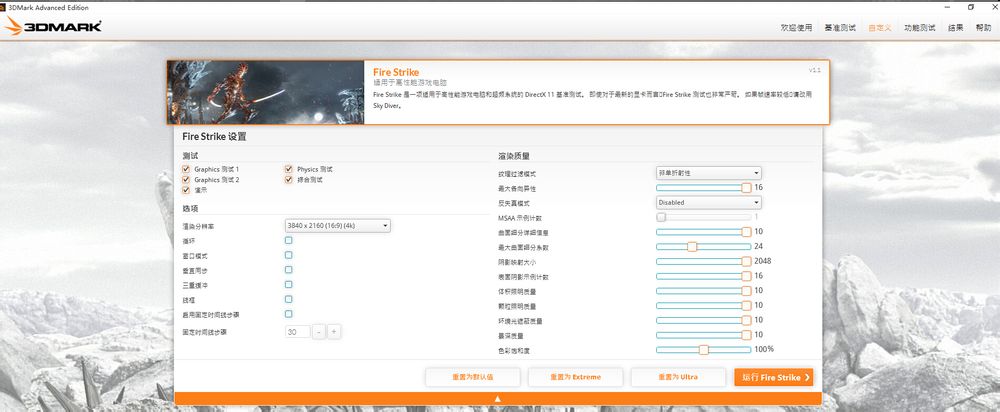Image resolution: width=1000 pixels, height=412 pixels.
Task: Click the shadow map size slider showing 2048
Action: (703, 261)
